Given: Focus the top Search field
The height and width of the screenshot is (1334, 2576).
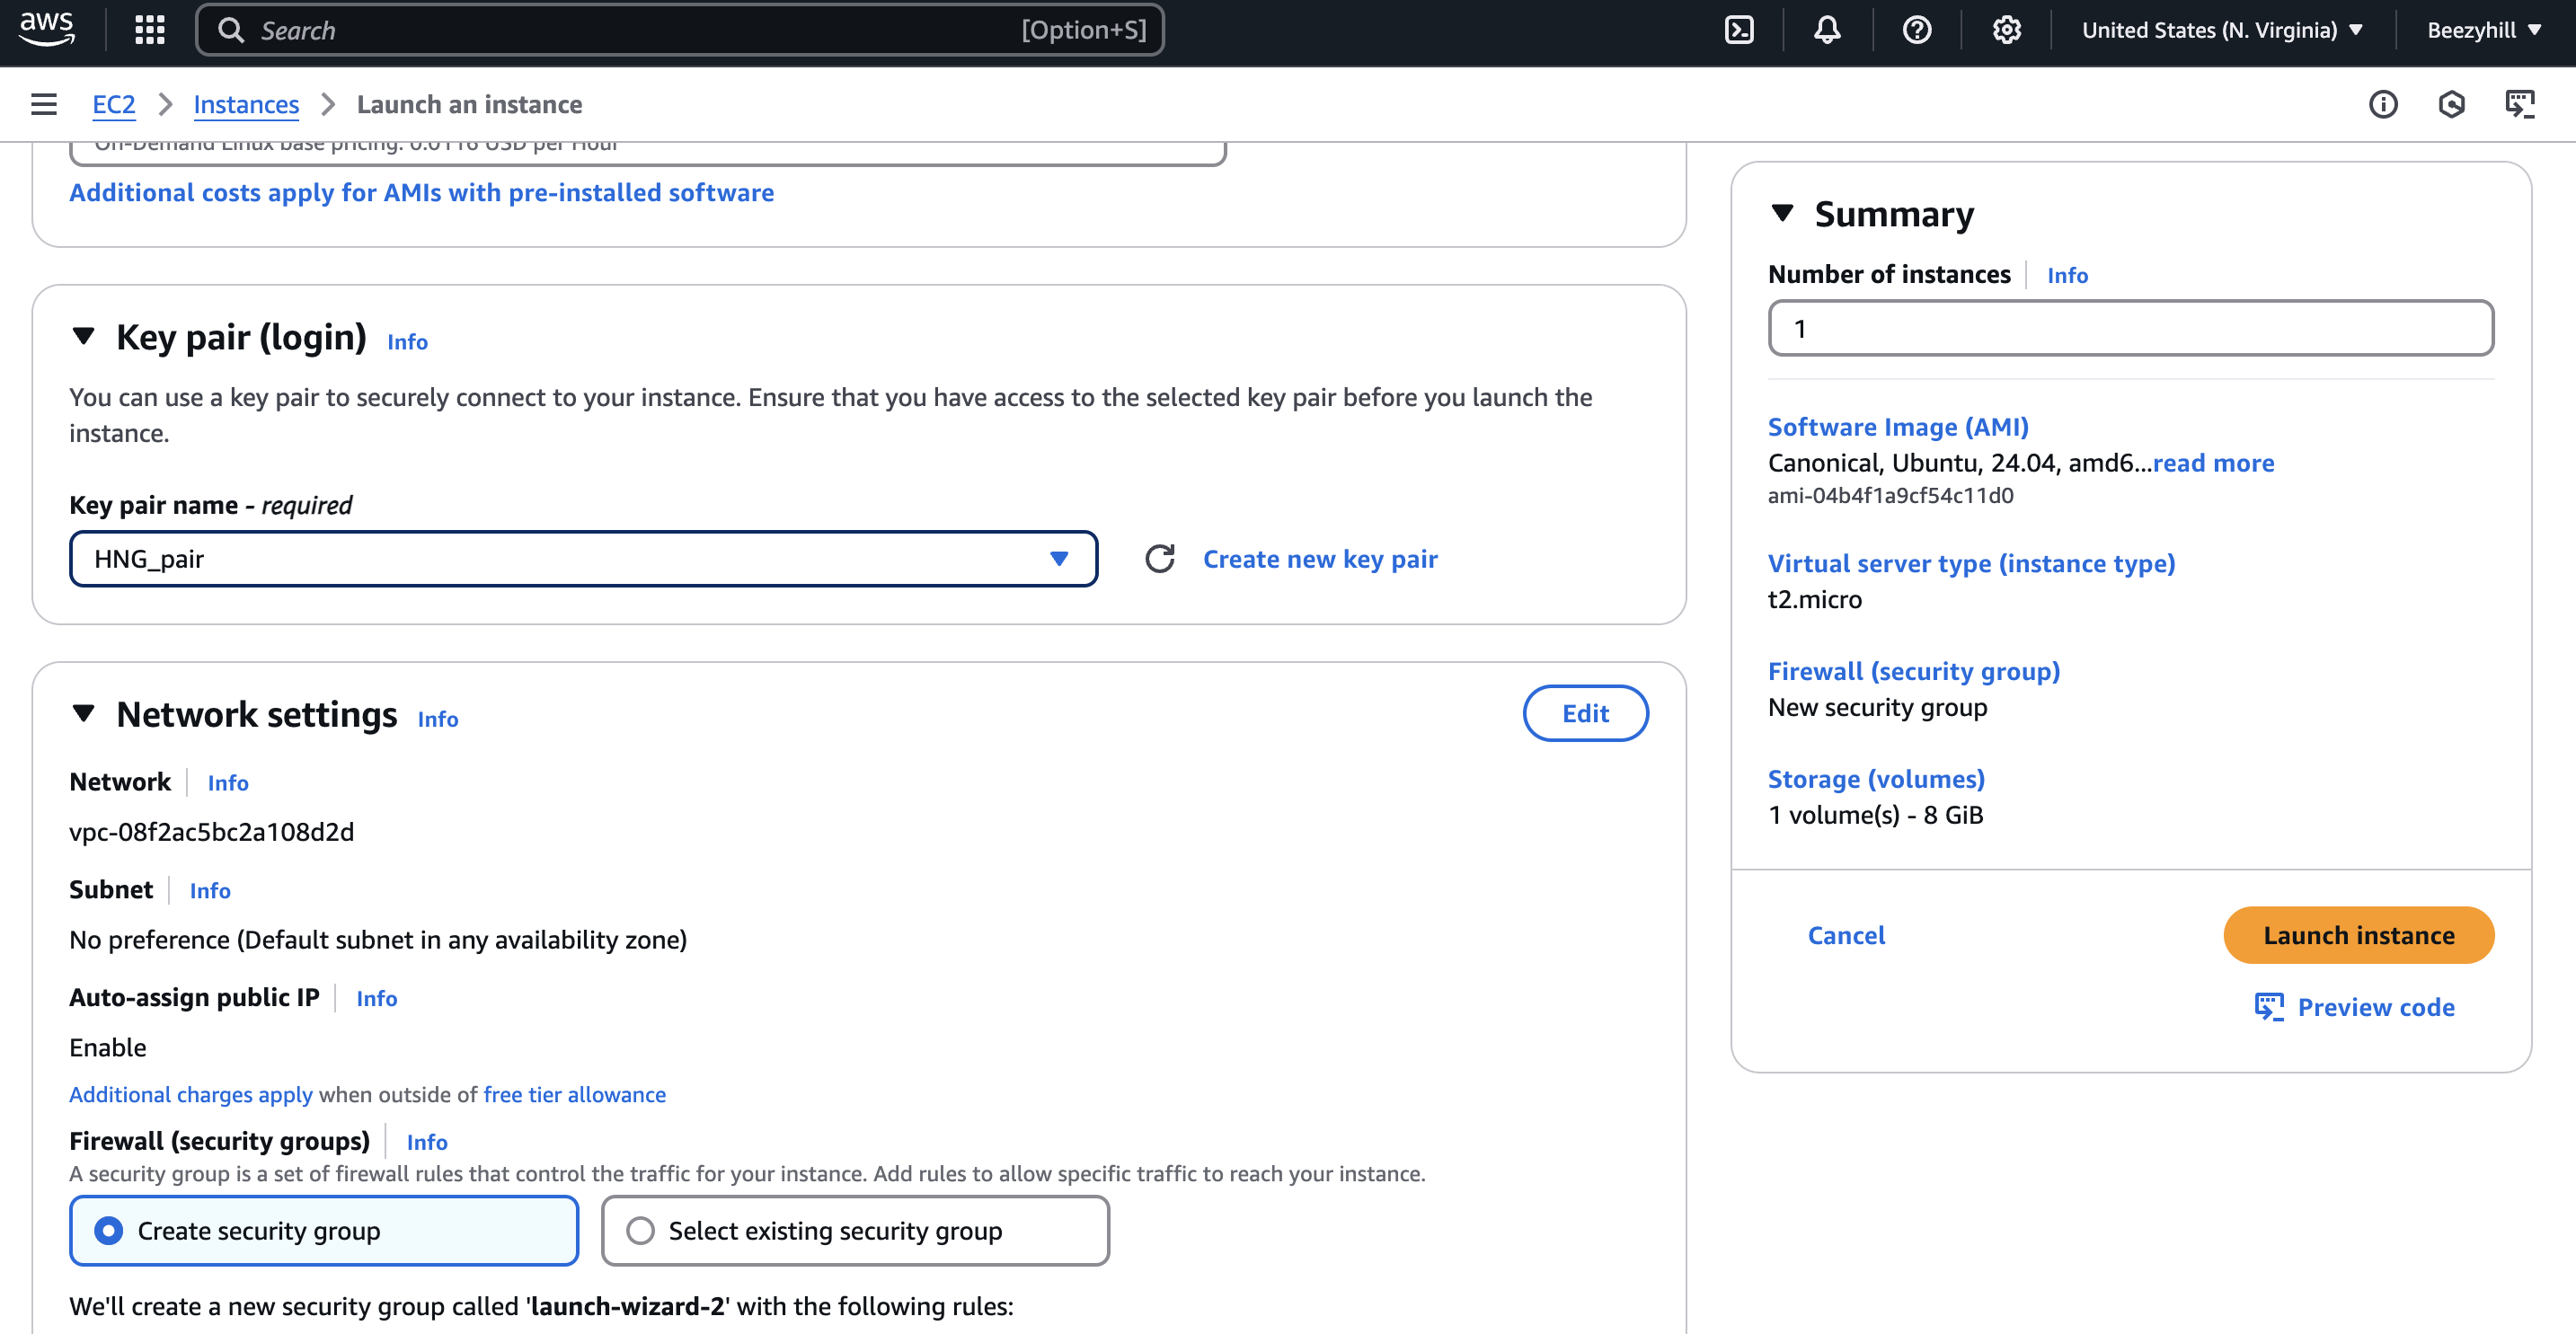Looking at the screenshot, I should pos(680,30).
